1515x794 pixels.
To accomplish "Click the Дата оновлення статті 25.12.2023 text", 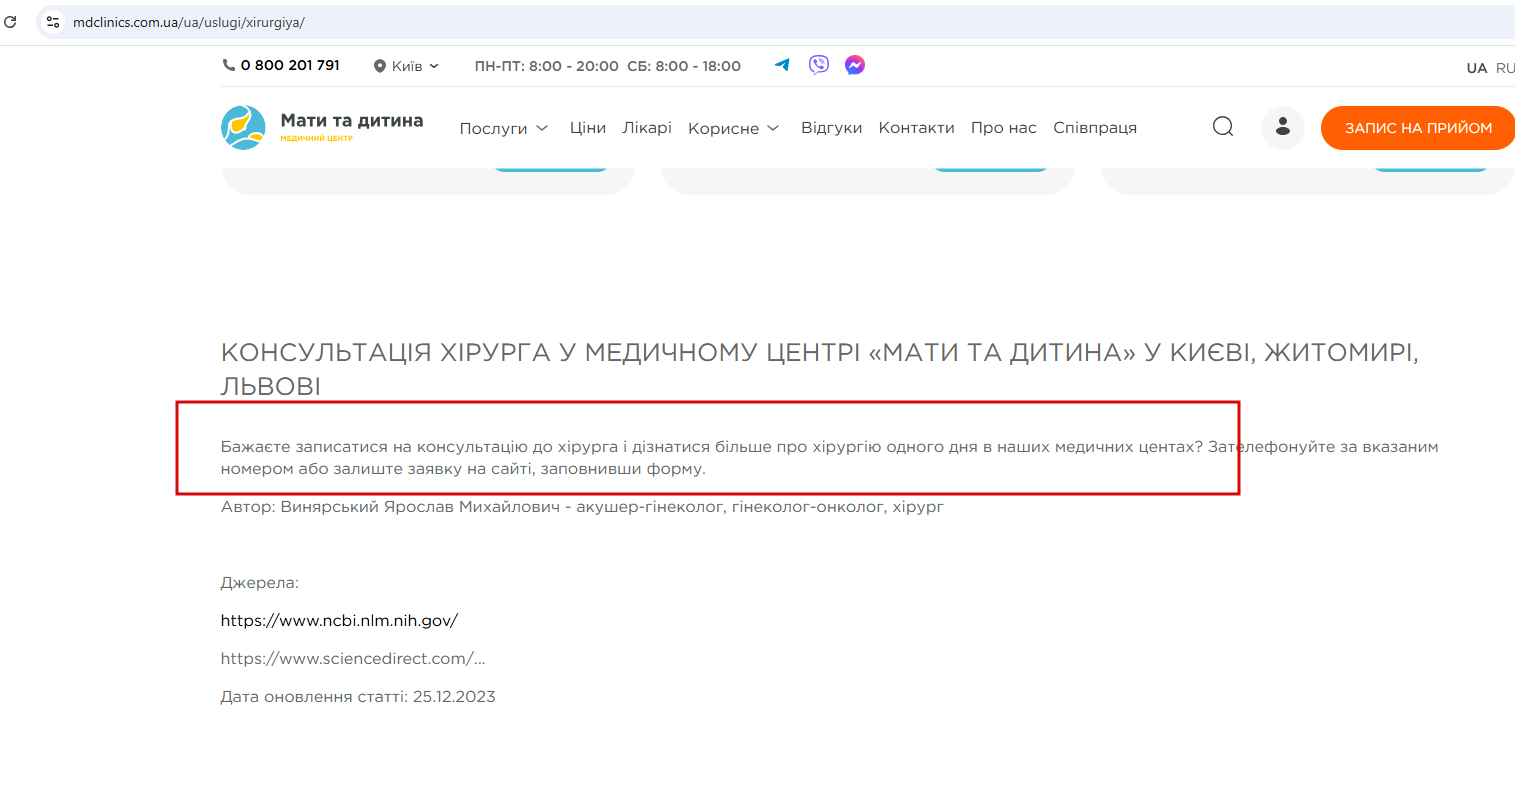I will [x=358, y=697].
